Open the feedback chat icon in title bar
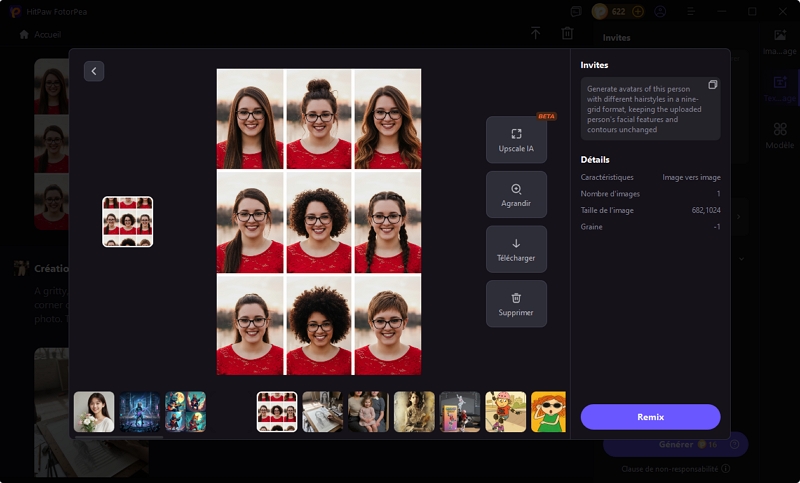This screenshot has width=800, height=483. 576,11
